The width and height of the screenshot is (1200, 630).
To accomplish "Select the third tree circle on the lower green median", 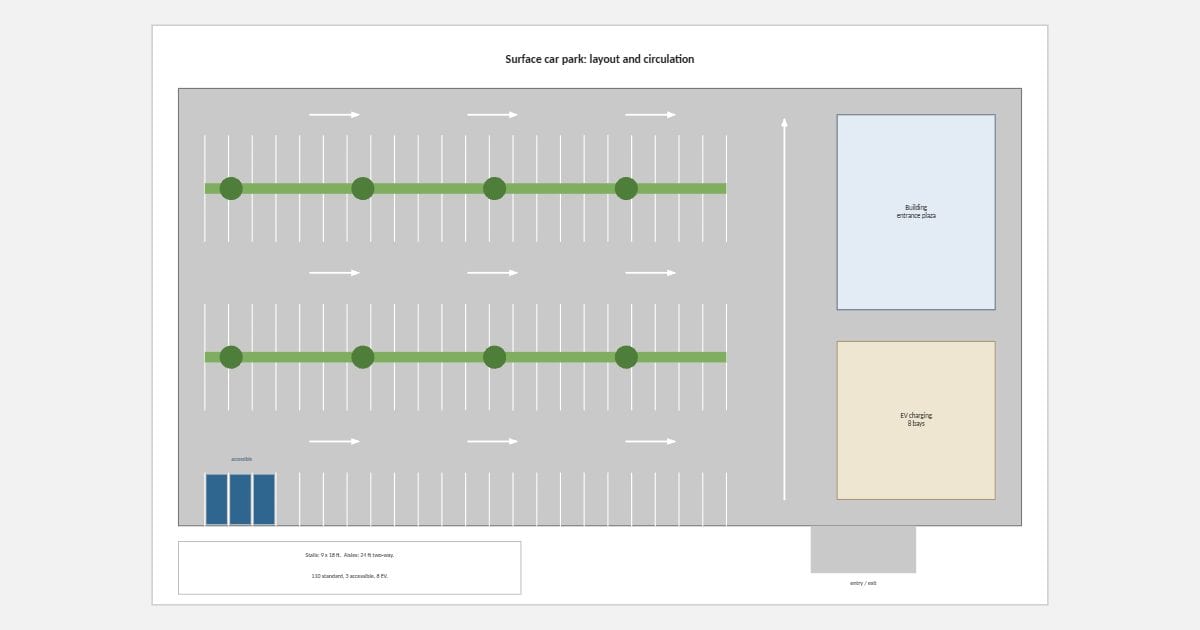I will point(494,357).
